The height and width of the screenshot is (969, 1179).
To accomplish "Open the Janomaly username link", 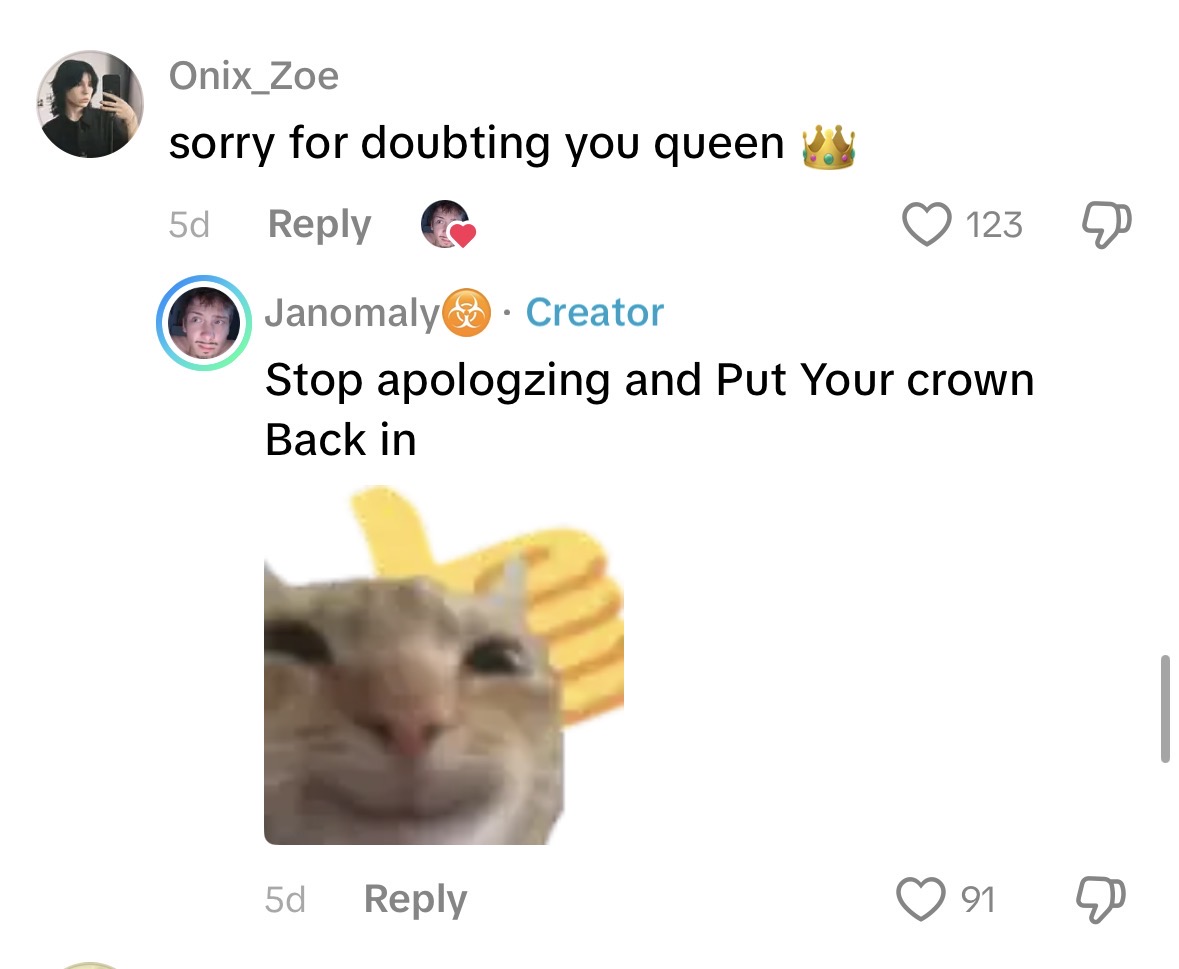I will [352, 313].
